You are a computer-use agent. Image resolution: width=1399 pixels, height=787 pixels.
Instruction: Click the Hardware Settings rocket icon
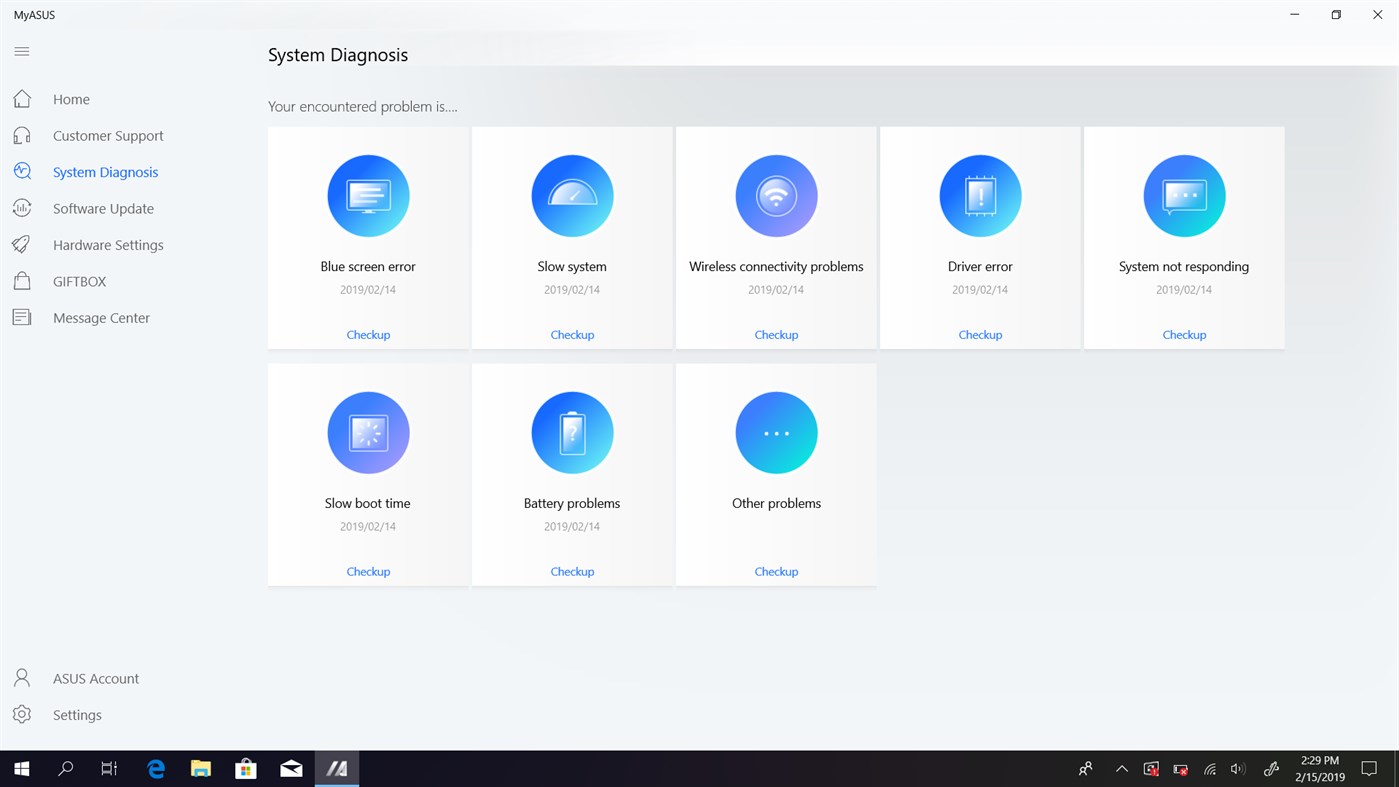pos(22,245)
